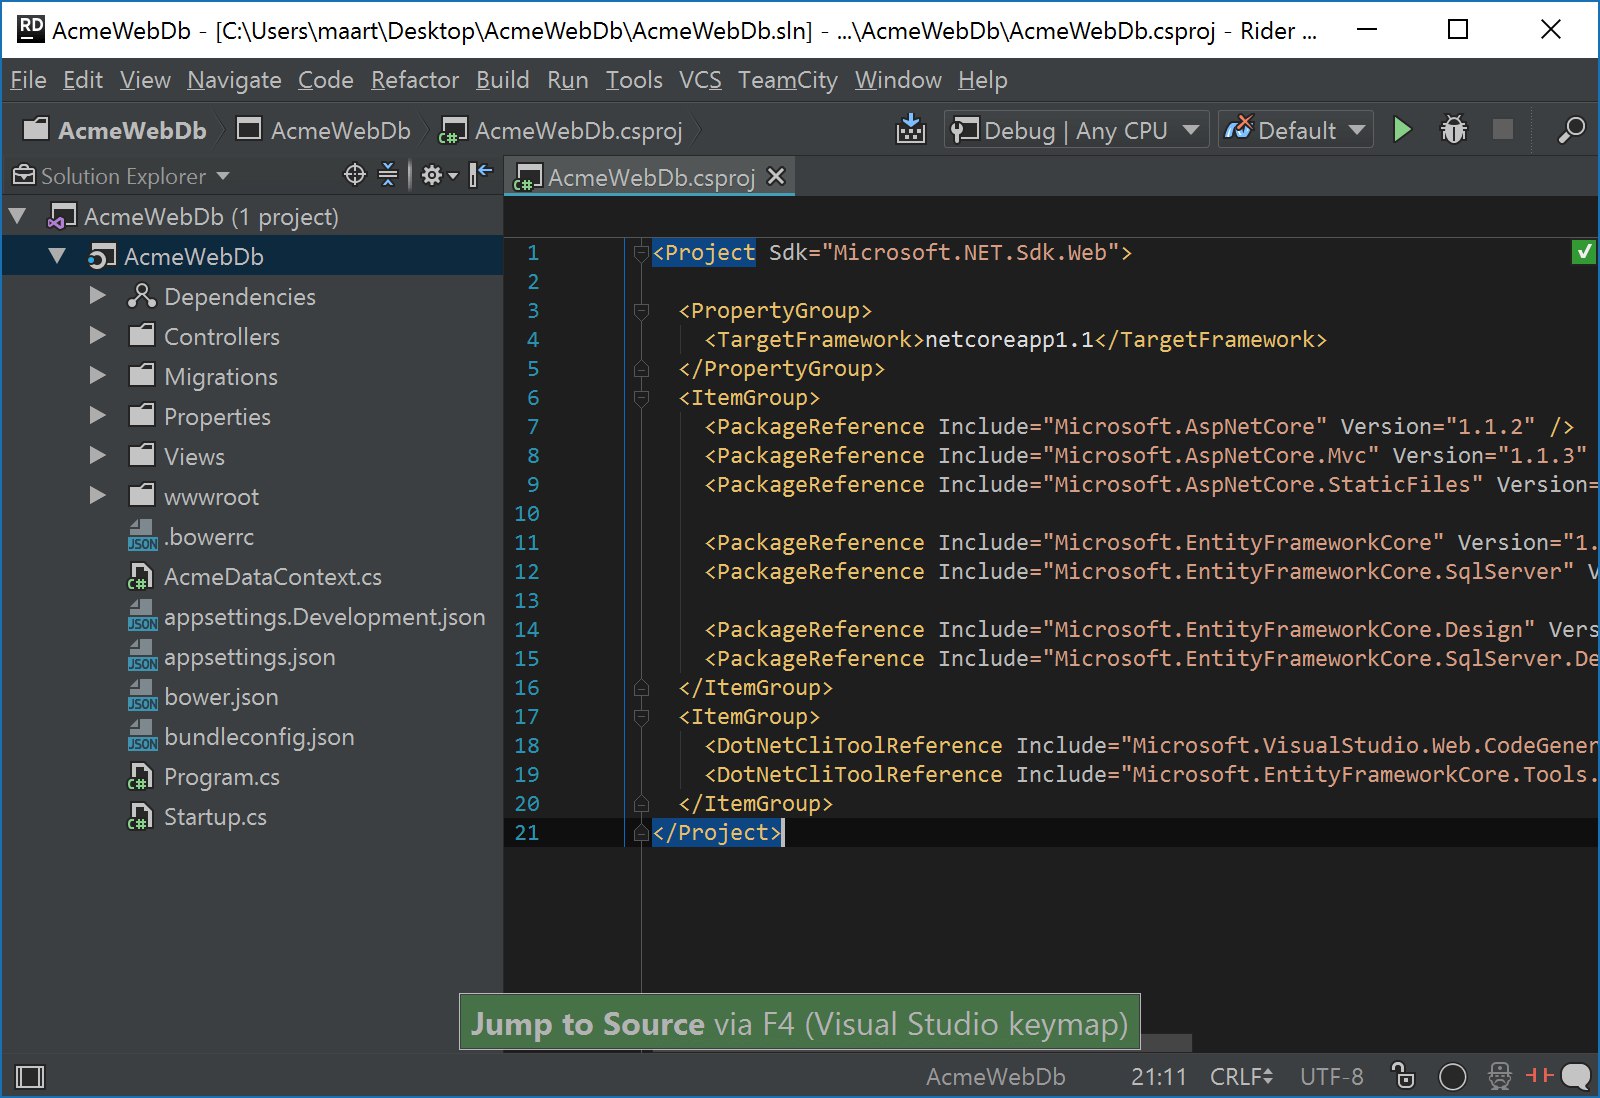Open Startup.cs from the tree
The image size is (1600, 1098).
point(197,817)
